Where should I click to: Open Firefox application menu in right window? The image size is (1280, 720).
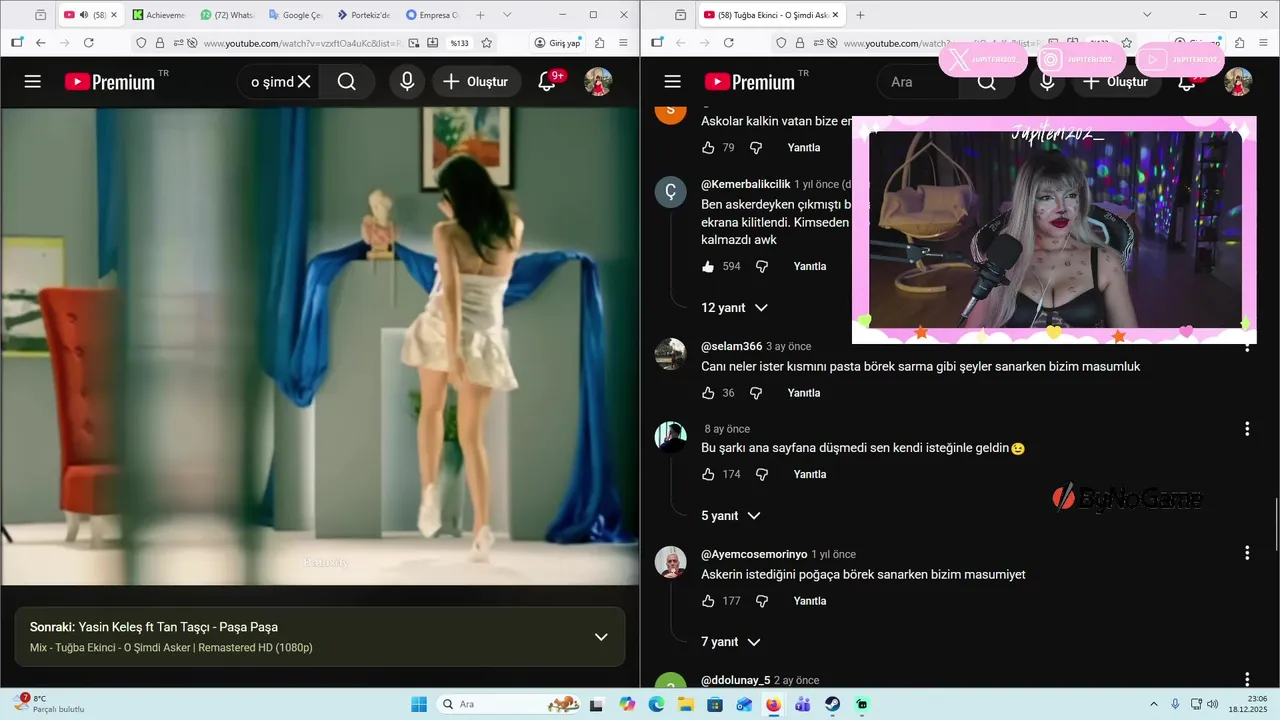point(1264,43)
